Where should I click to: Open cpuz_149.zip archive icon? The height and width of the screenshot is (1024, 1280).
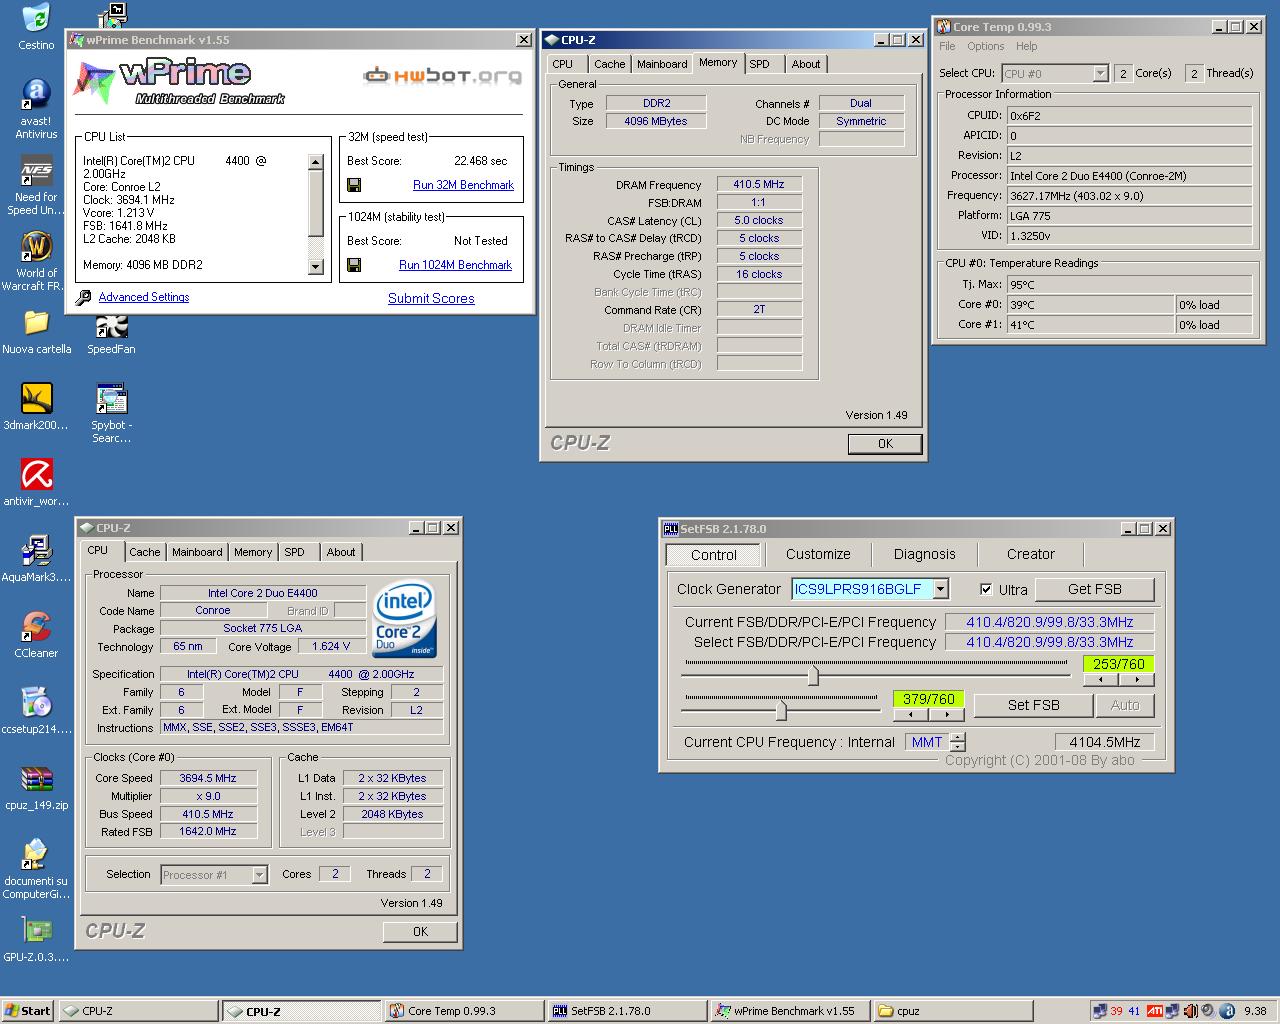click(x=36, y=788)
